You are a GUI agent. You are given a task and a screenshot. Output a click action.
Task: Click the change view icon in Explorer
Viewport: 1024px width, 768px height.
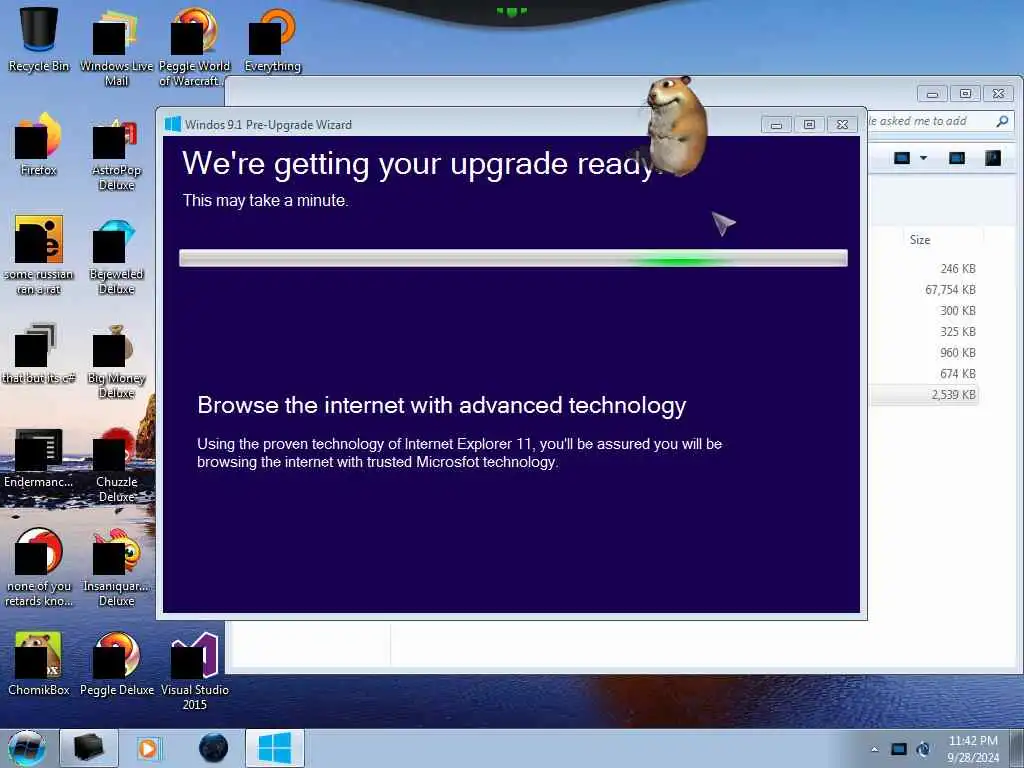click(902, 157)
